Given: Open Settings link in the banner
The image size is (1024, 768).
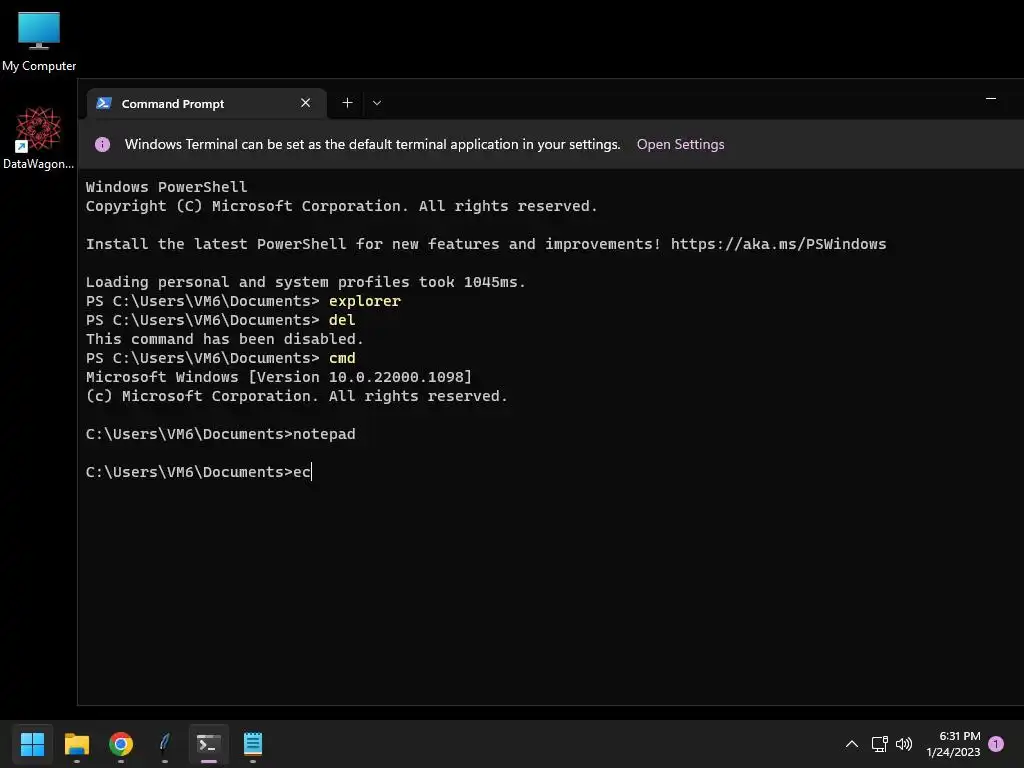Looking at the screenshot, I should (680, 144).
